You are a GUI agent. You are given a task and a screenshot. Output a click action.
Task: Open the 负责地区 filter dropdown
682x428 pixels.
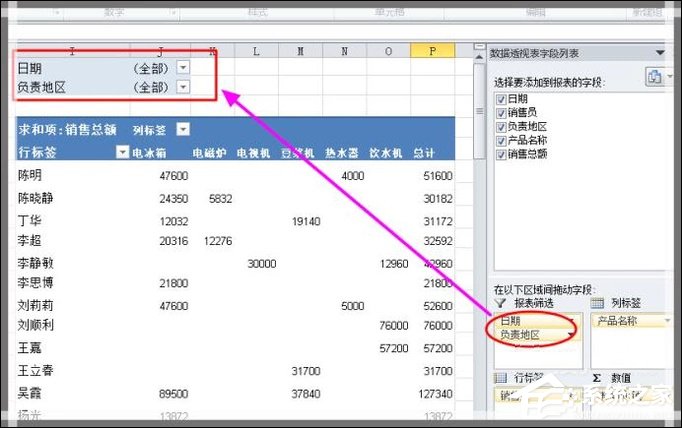tap(182, 87)
